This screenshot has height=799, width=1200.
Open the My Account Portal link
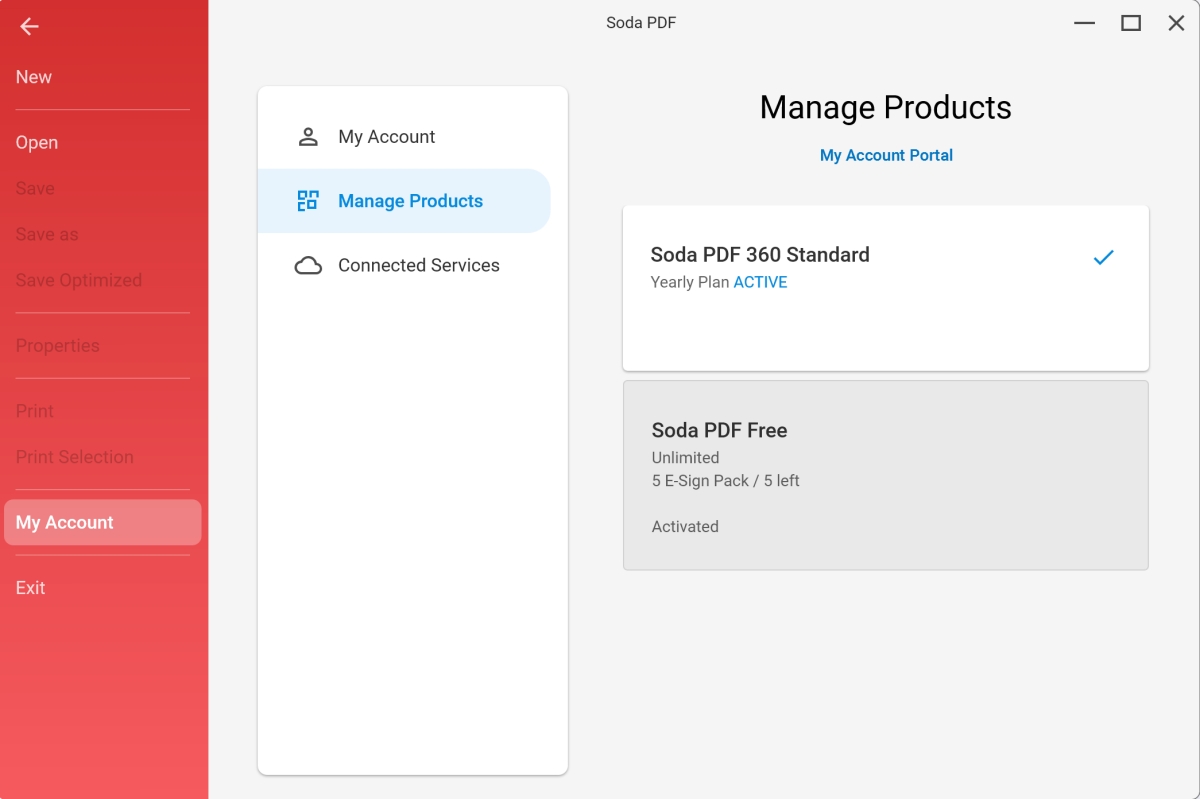[x=886, y=155]
